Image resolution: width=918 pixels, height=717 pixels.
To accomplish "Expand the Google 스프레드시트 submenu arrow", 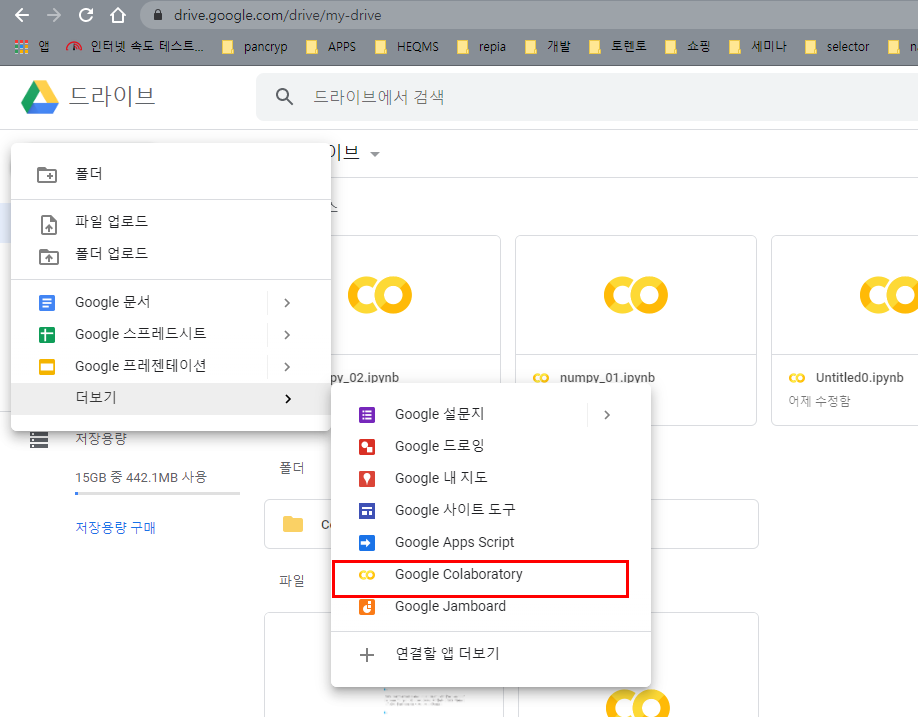I will pos(287,334).
